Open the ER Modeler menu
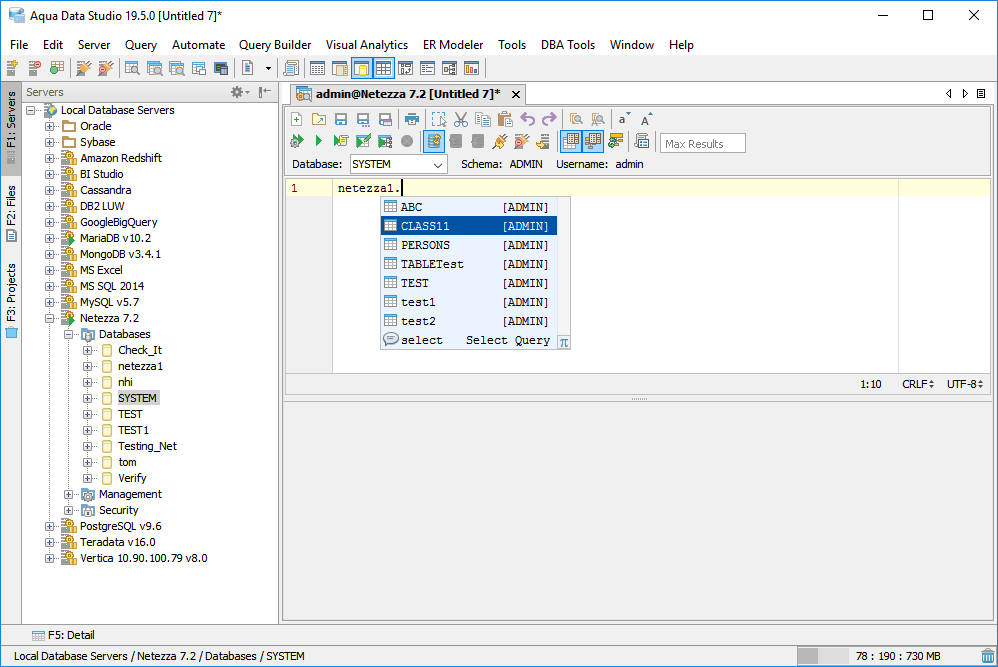998x667 pixels. tap(453, 45)
